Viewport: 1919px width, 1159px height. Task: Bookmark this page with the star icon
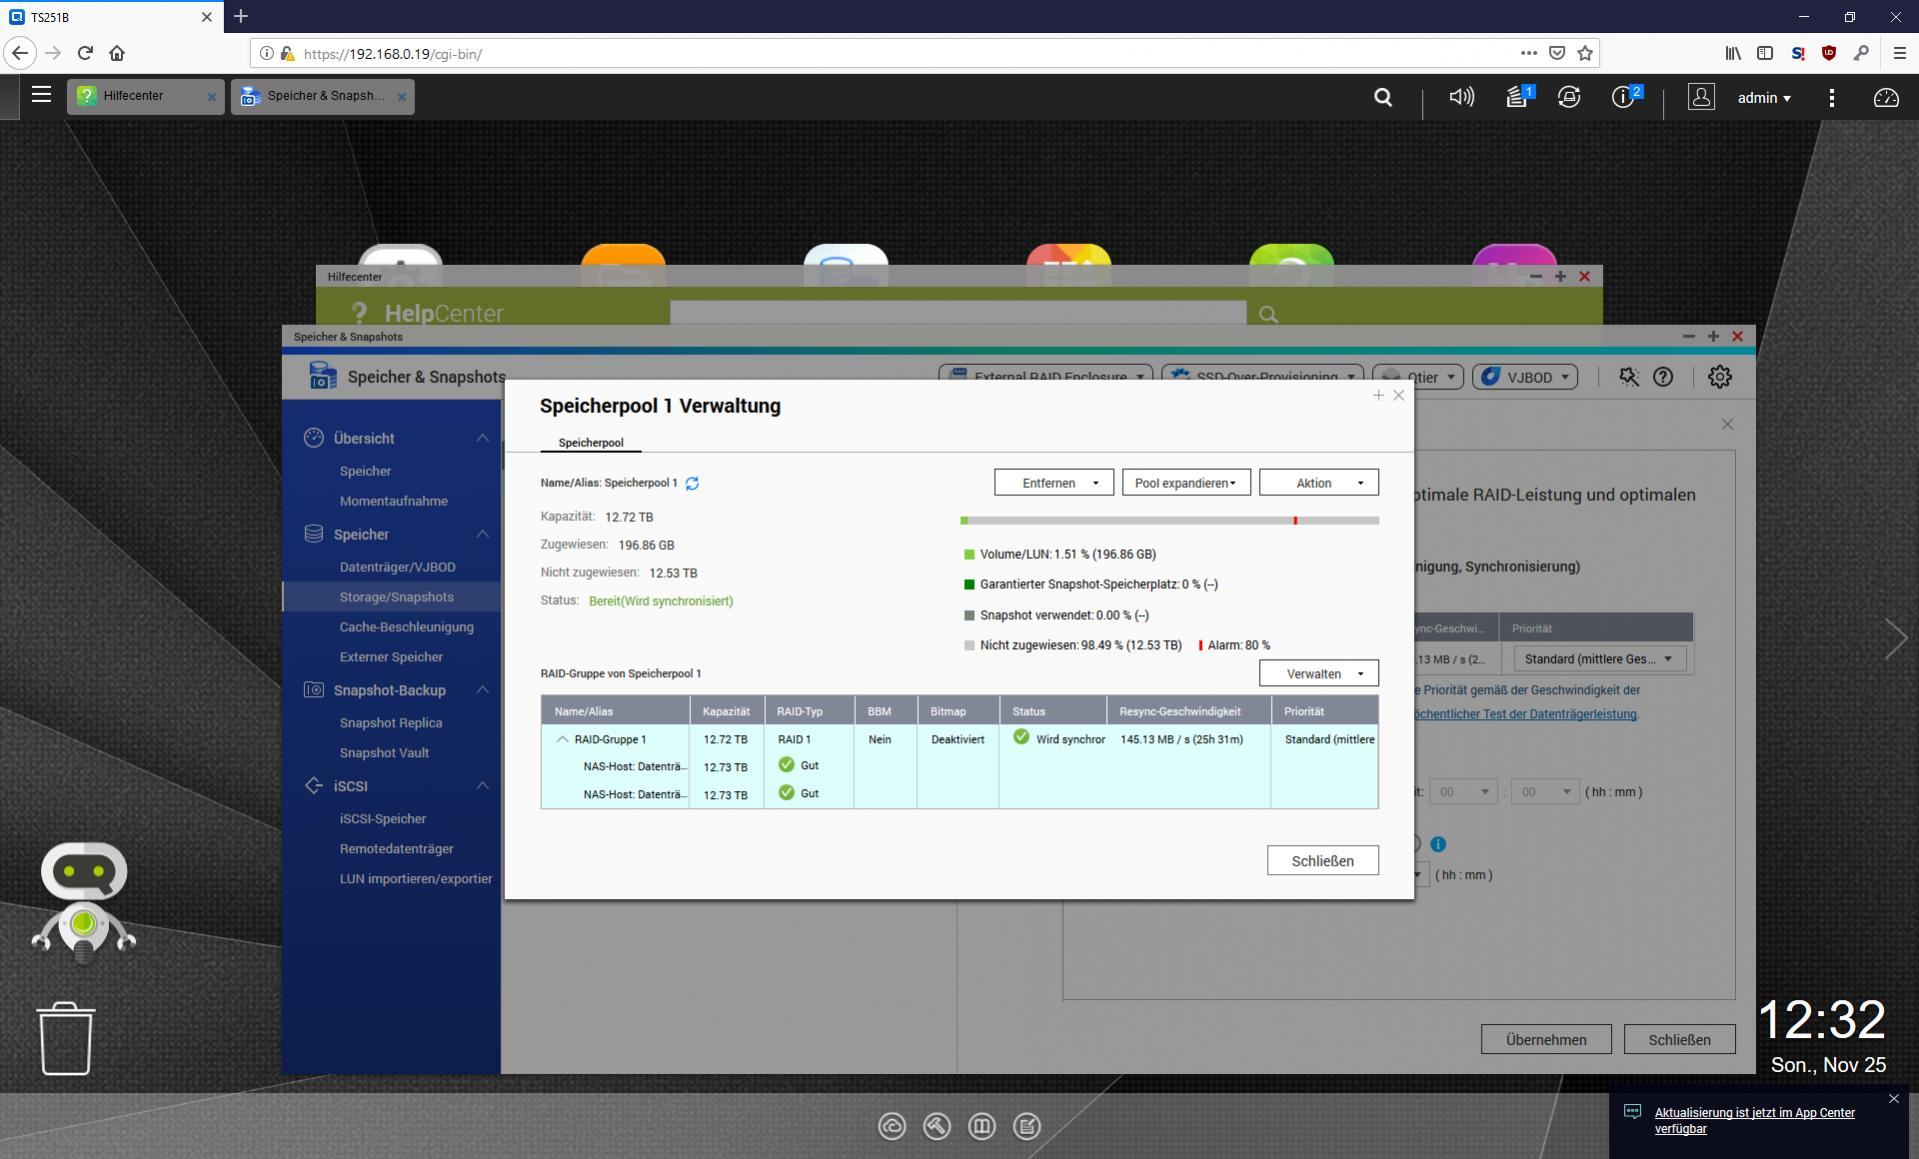pos(1585,53)
